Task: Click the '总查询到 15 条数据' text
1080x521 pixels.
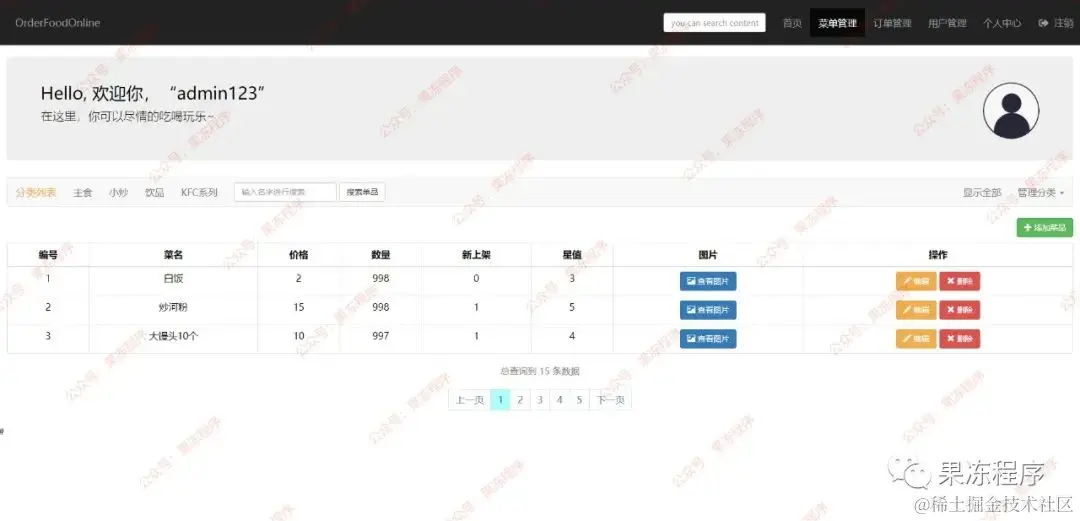Action: click(540, 371)
